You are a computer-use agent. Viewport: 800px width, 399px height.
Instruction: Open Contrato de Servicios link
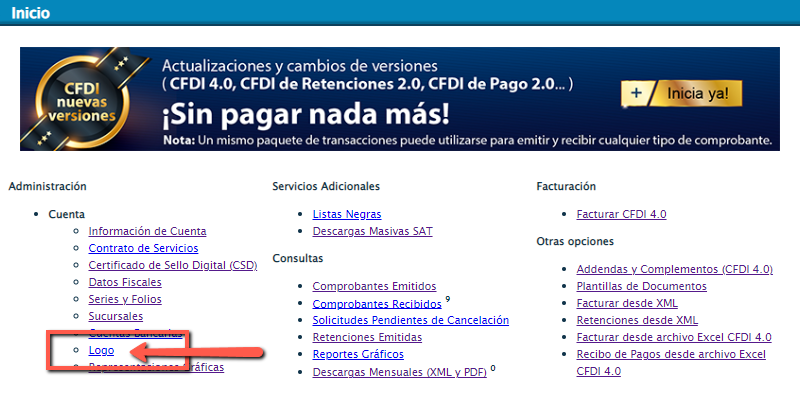tap(143, 248)
